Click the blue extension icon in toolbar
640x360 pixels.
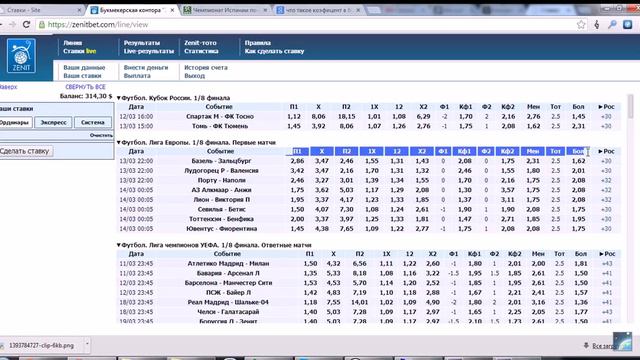(627, 24)
